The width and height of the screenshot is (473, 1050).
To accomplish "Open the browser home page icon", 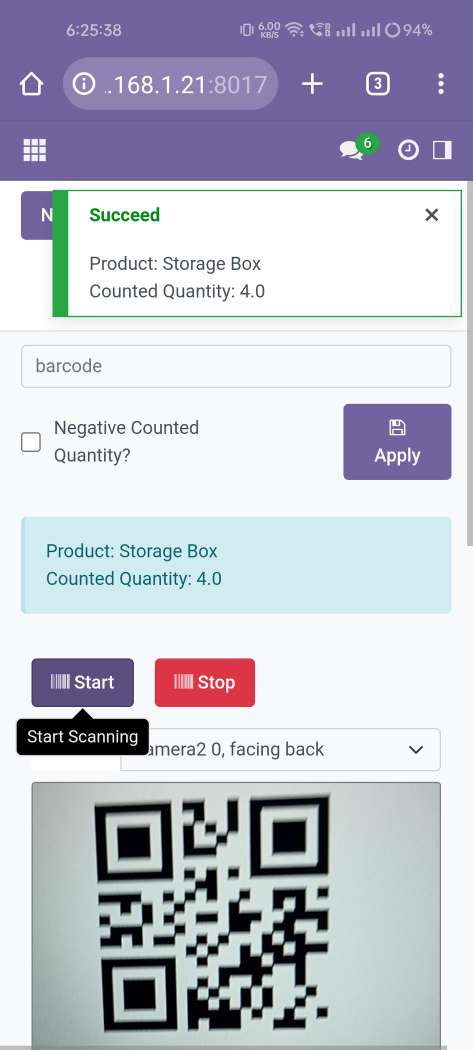I will coord(31,84).
